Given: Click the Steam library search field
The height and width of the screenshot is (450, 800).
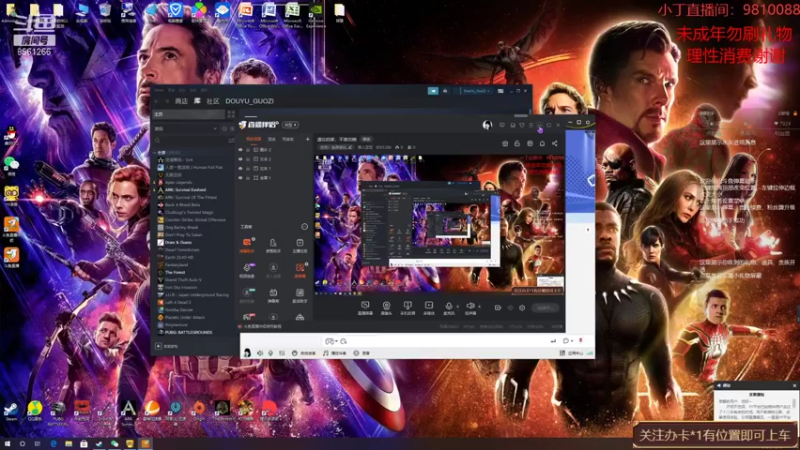Looking at the screenshot, I should (191, 140).
